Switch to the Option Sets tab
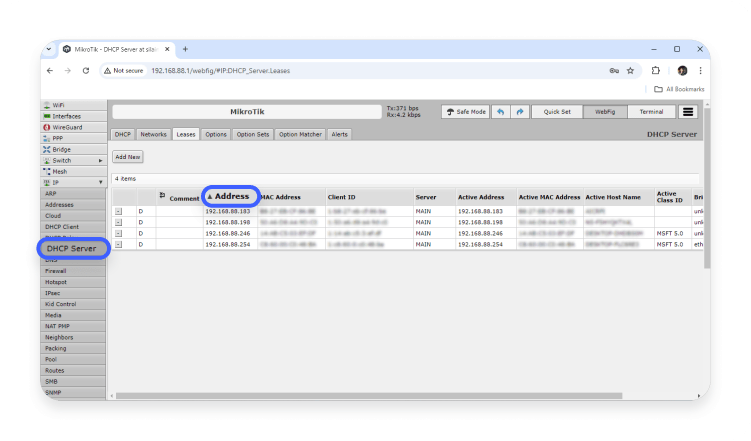This screenshot has height=441, width=751. coord(253,135)
